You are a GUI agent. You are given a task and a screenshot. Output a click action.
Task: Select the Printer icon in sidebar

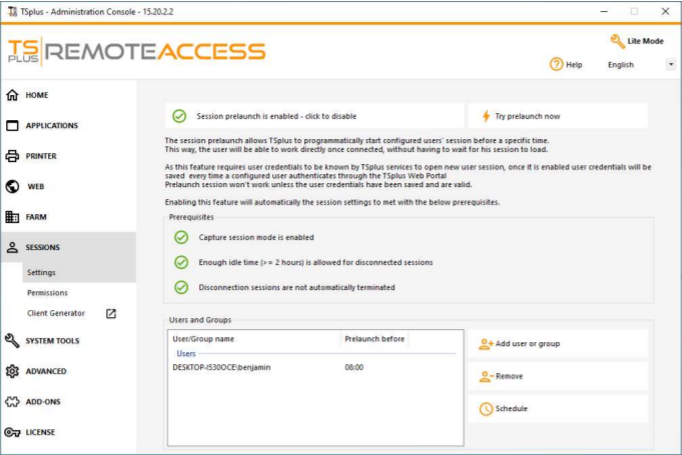tap(13, 156)
